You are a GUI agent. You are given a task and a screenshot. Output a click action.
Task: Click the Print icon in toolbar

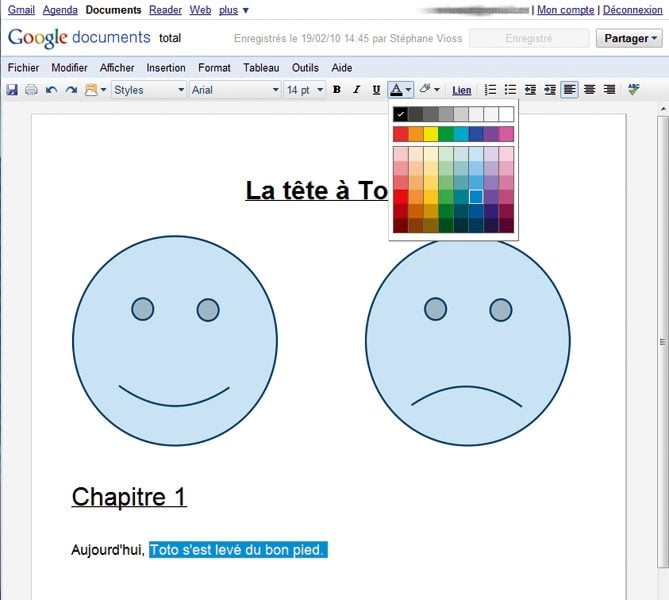pos(31,90)
